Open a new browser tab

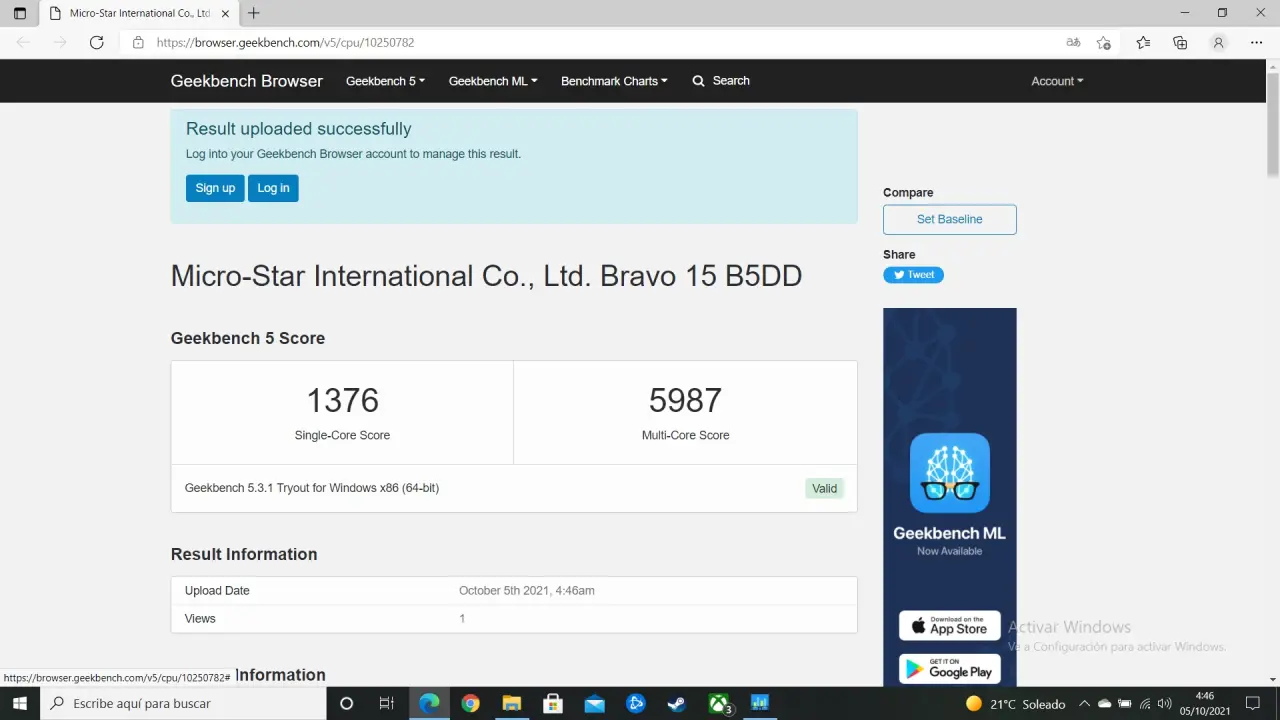(x=254, y=13)
